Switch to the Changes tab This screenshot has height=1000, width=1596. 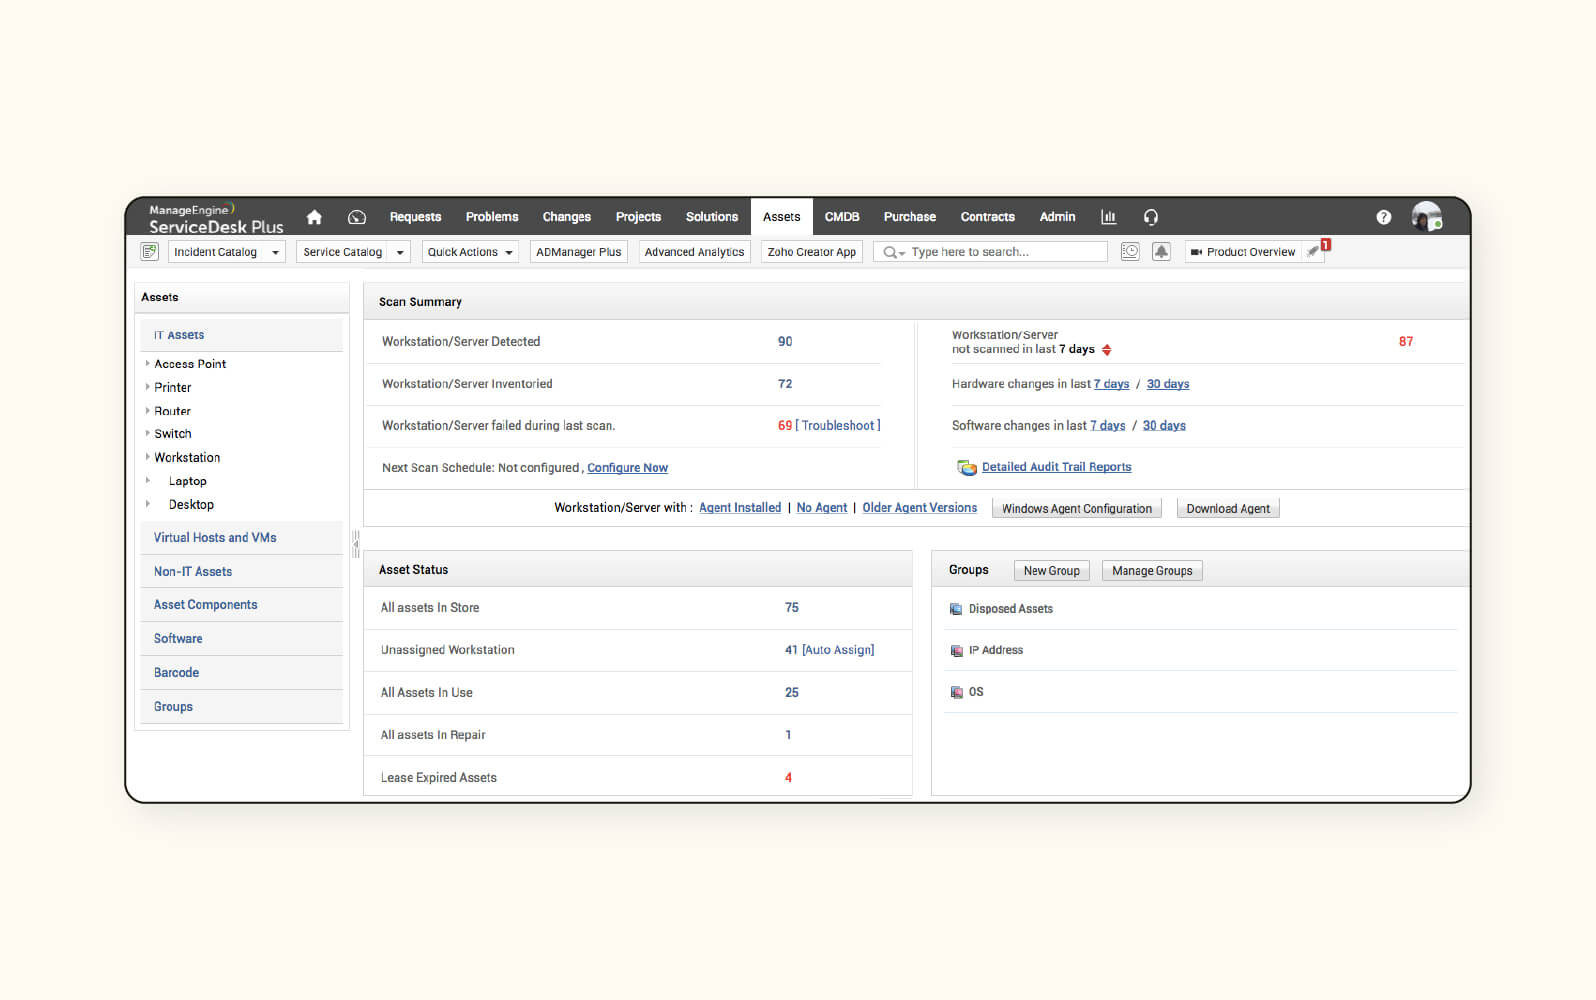pos(566,217)
